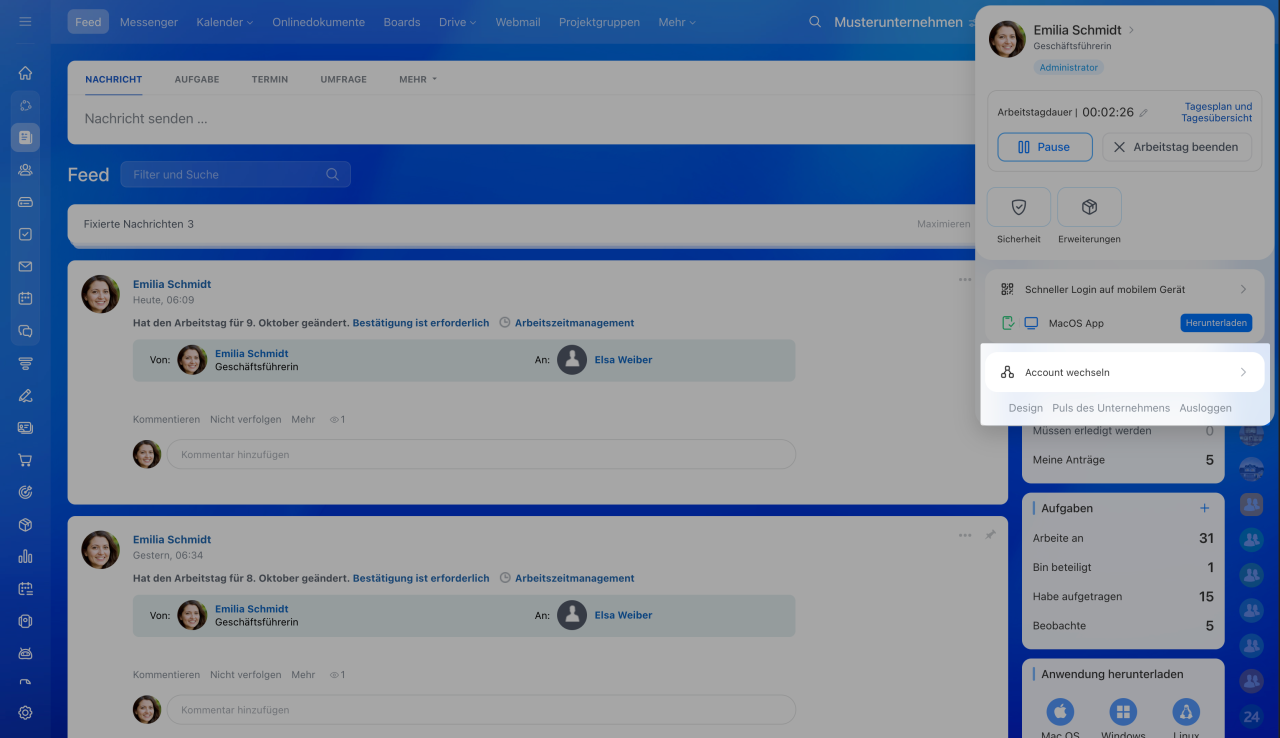Click the search magnifier in the top bar

[815, 22]
